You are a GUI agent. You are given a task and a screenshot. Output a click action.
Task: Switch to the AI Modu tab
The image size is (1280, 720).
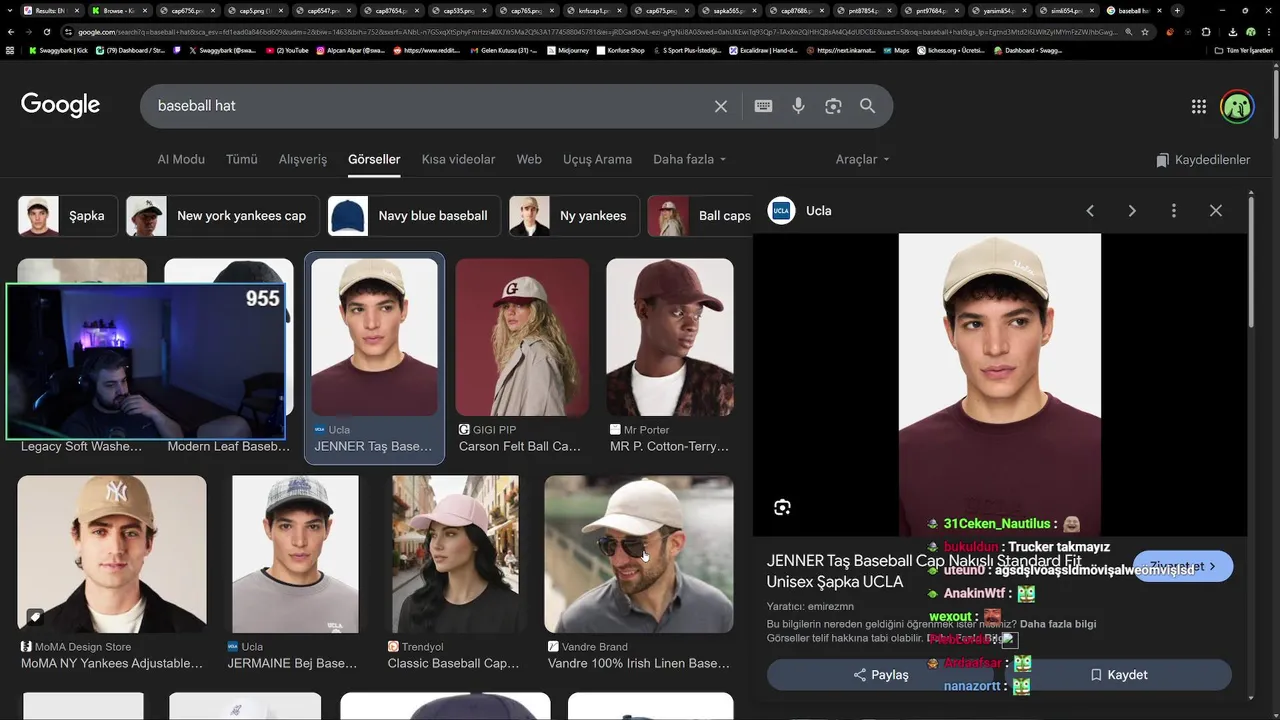(181, 160)
